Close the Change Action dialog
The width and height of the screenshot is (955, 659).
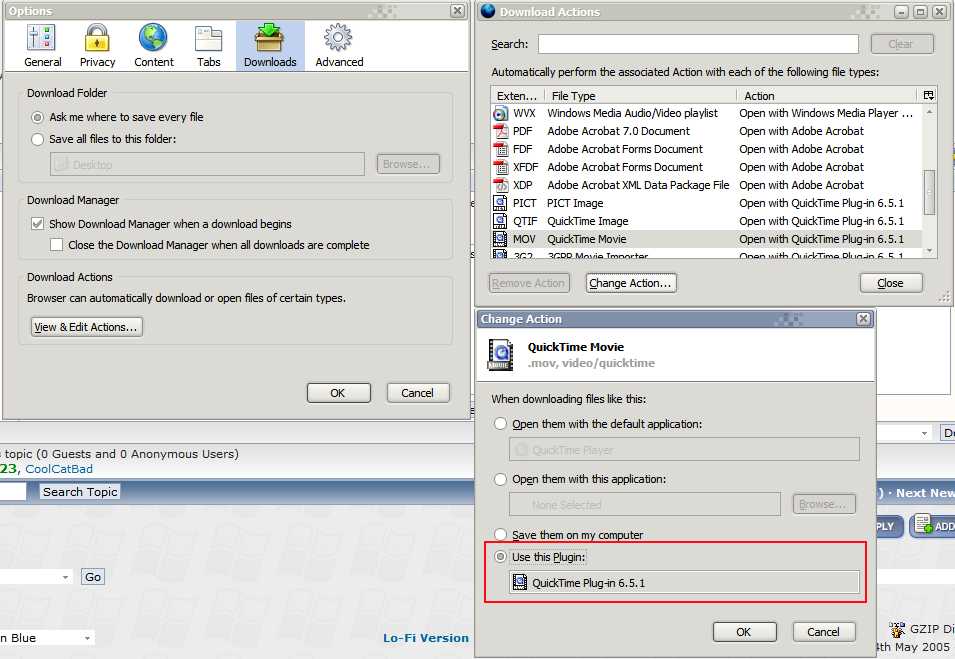863,319
